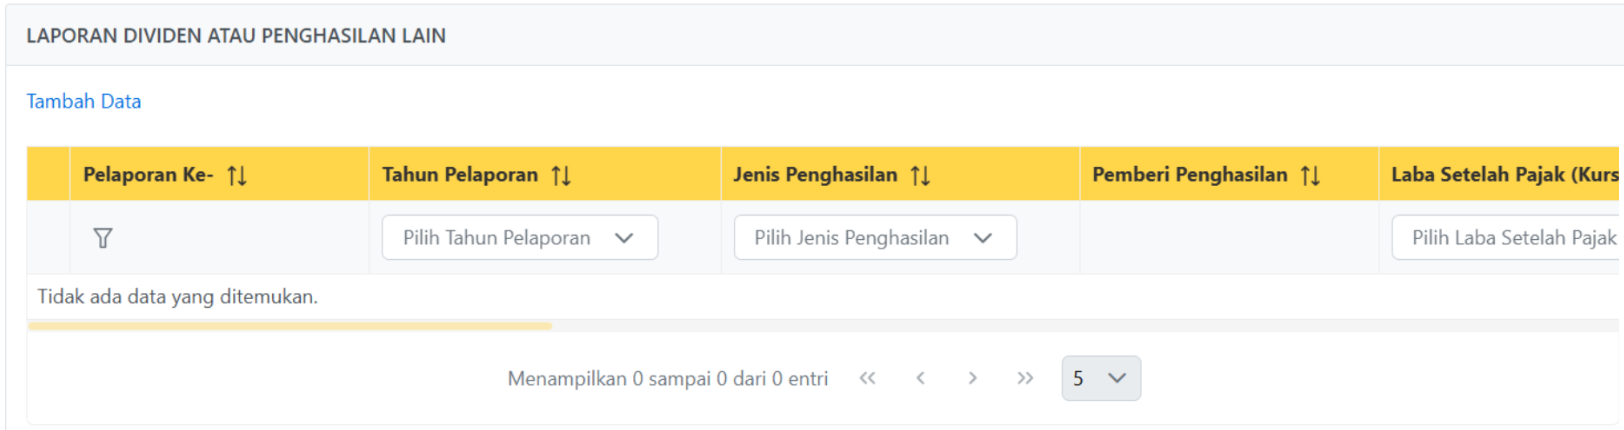Go to the first page of entries

(867, 378)
